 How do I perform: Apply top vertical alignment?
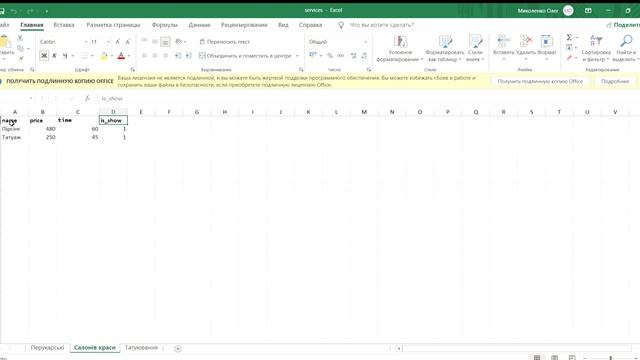point(144,41)
